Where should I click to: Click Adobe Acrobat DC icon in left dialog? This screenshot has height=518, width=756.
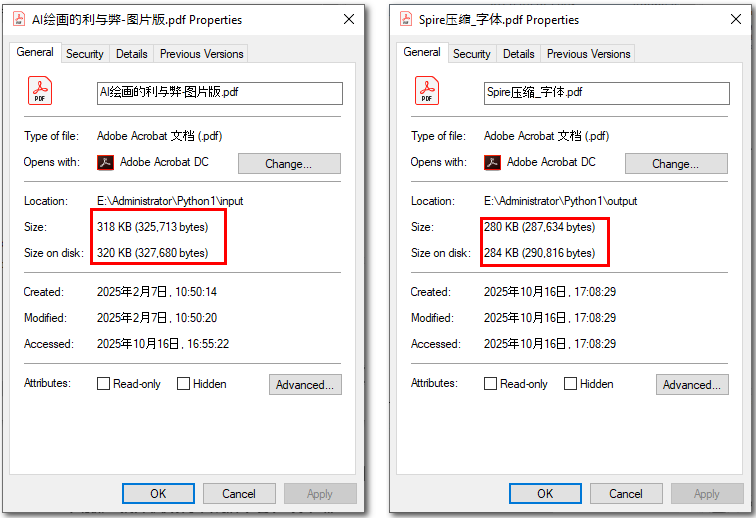tap(105, 162)
